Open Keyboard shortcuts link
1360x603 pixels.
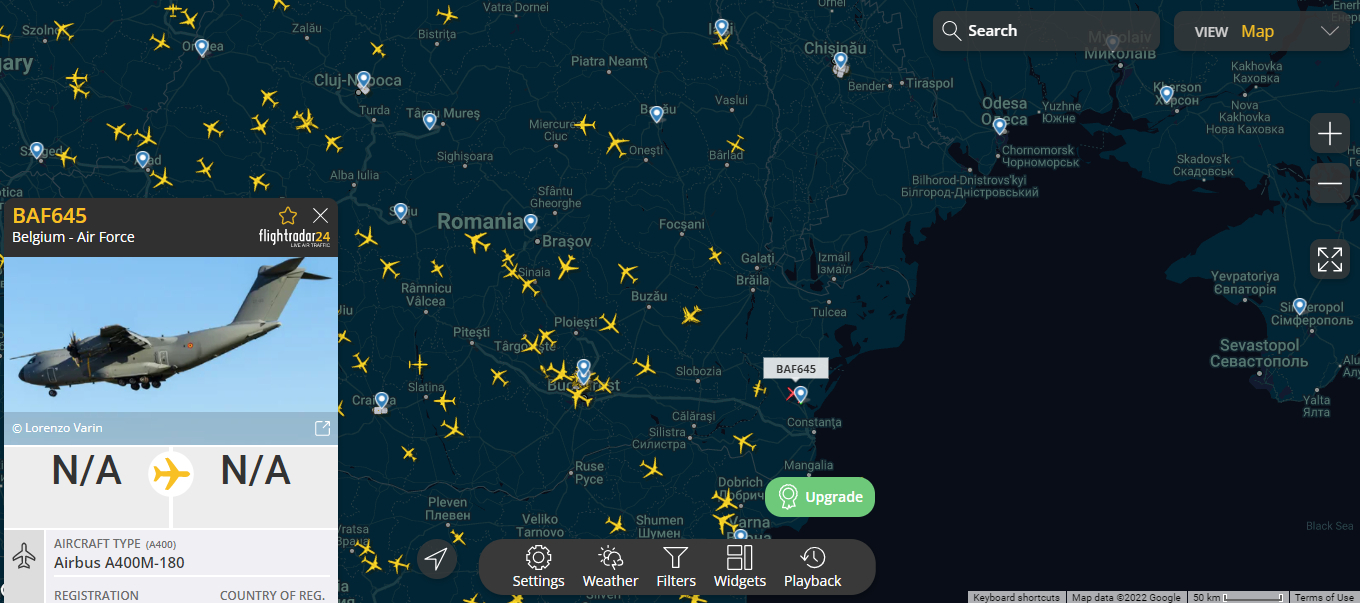point(1017,597)
